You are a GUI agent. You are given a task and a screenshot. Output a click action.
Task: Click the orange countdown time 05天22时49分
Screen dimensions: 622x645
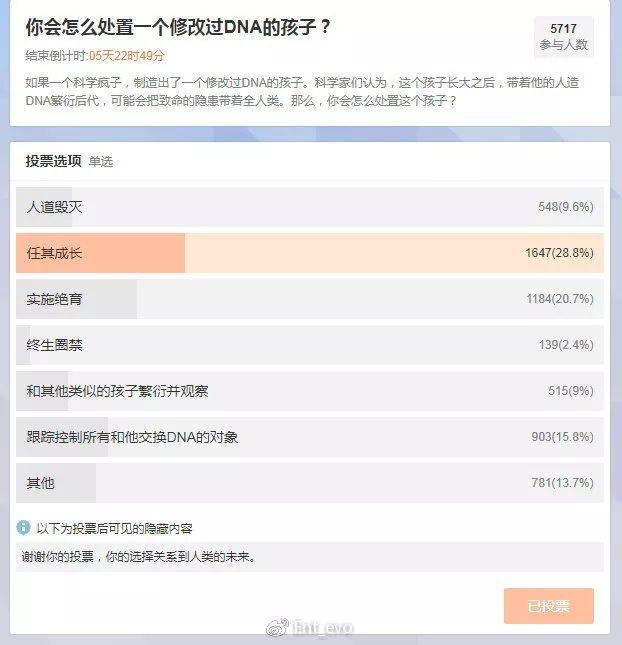pos(127,55)
